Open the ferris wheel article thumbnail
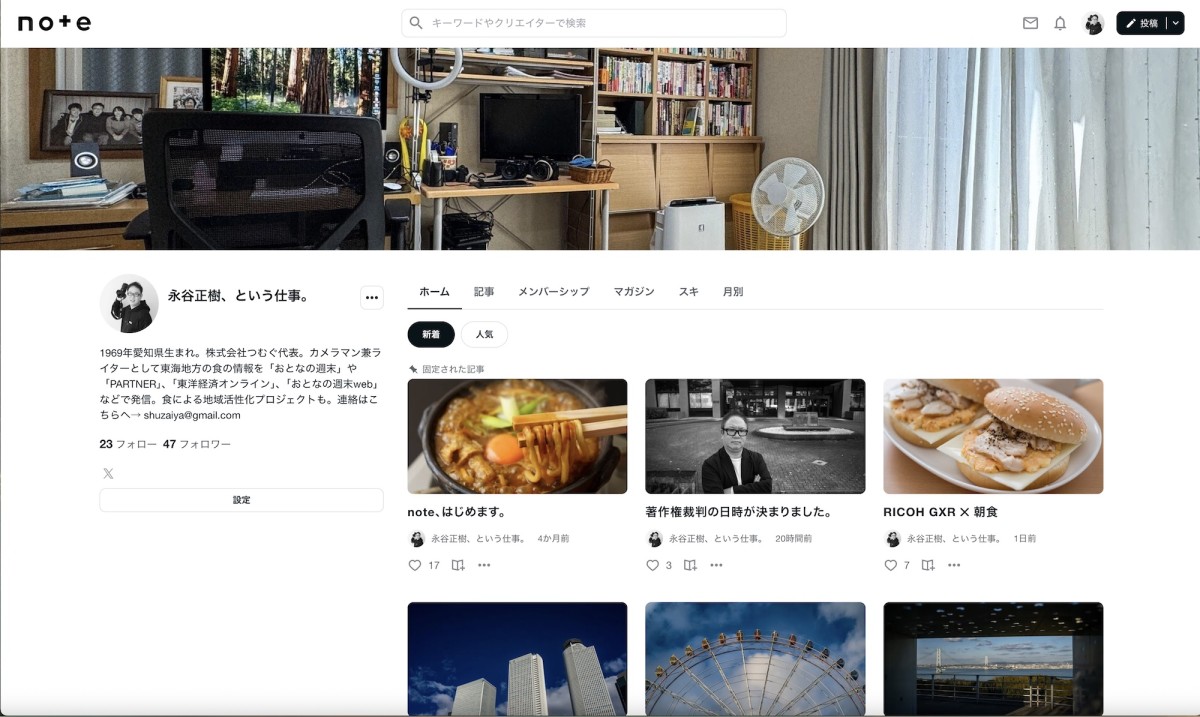 click(x=755, y=658)
